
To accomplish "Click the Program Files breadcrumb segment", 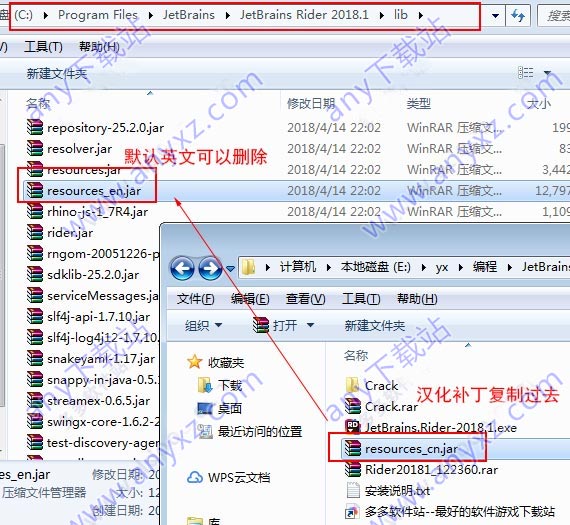I will pyautogui.click(x=98, y=15).
